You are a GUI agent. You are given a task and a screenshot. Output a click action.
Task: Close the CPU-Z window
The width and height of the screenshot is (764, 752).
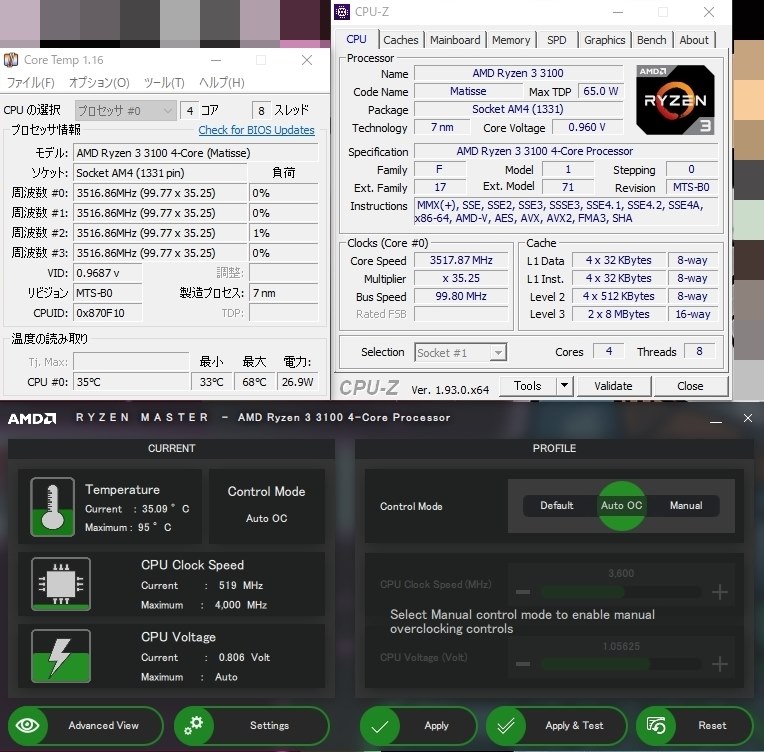(709, 12)
